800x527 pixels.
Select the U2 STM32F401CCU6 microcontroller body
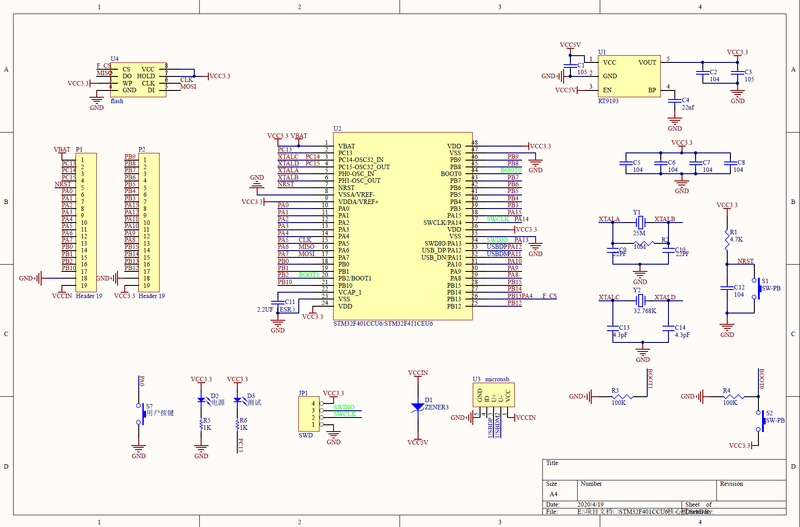[x=403, y=227]
